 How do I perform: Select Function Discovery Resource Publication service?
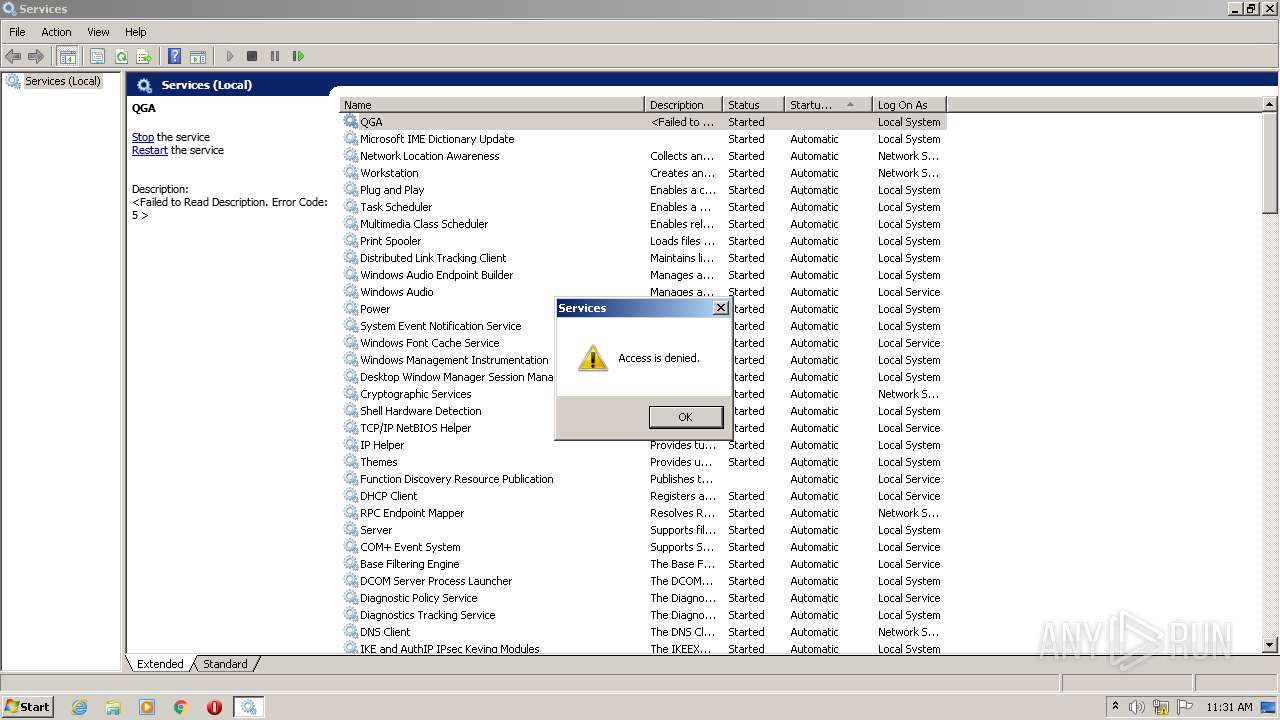(x=642, y=479)
